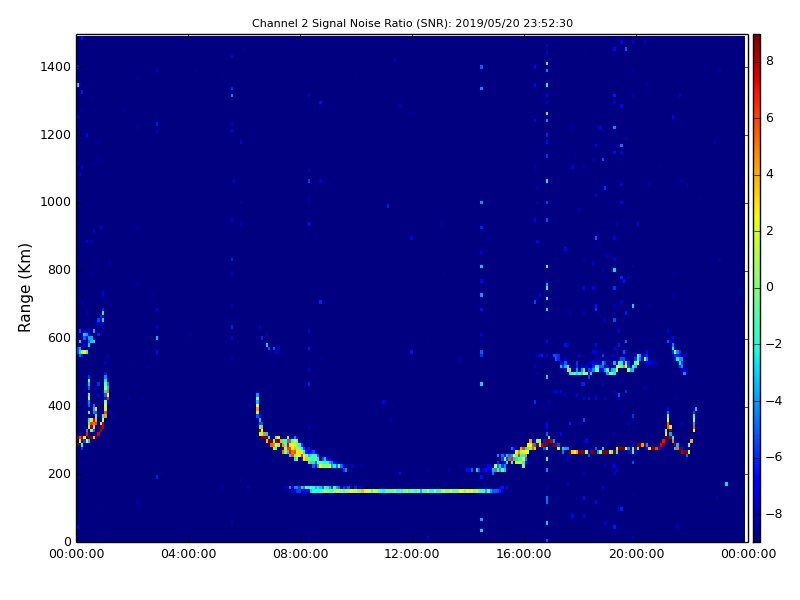Click the plot title showing Channel 2 SNR
800x600 pixels.
click(x=412, y=23)
